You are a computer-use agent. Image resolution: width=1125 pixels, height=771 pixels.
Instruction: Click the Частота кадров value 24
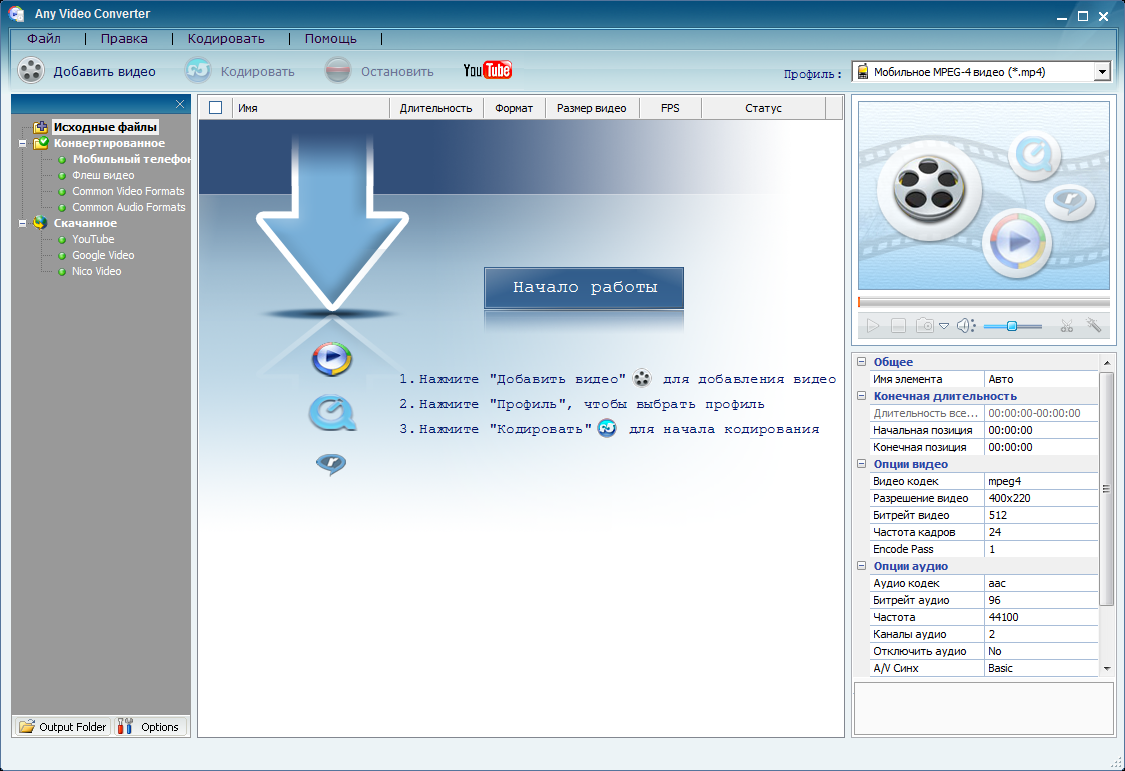1041,532
